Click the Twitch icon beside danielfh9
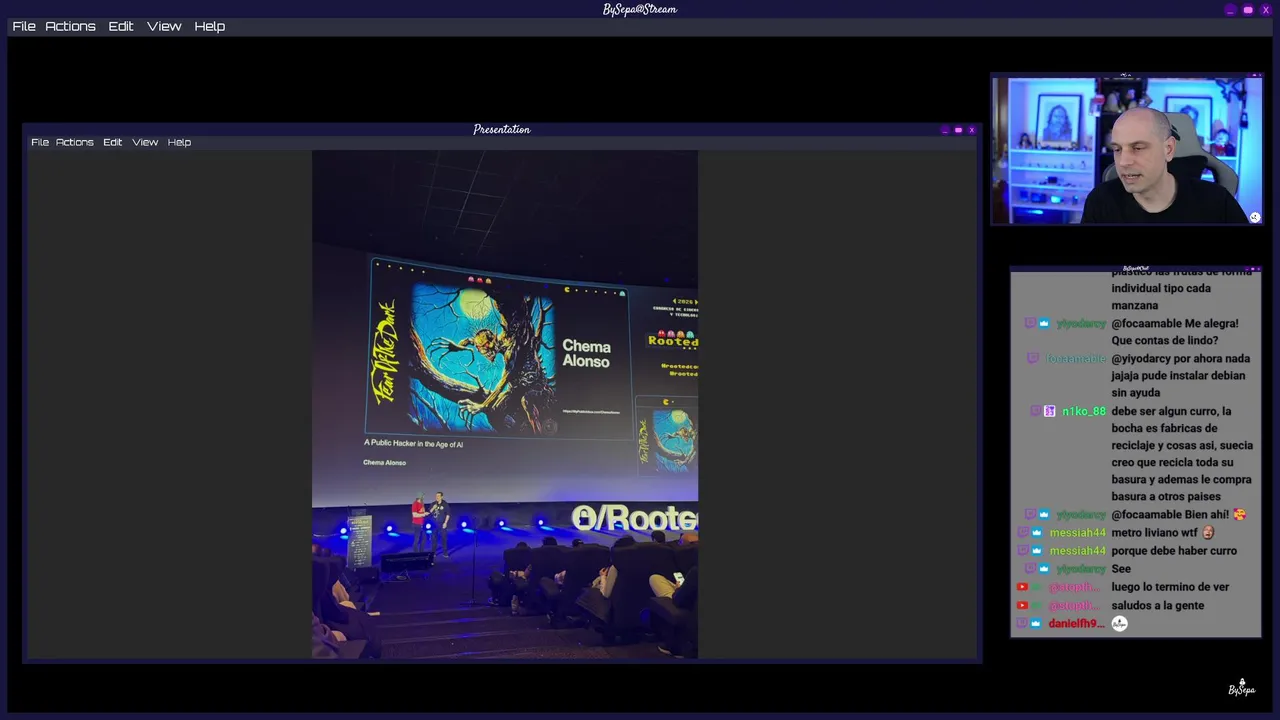 [x=1022, y=623]
